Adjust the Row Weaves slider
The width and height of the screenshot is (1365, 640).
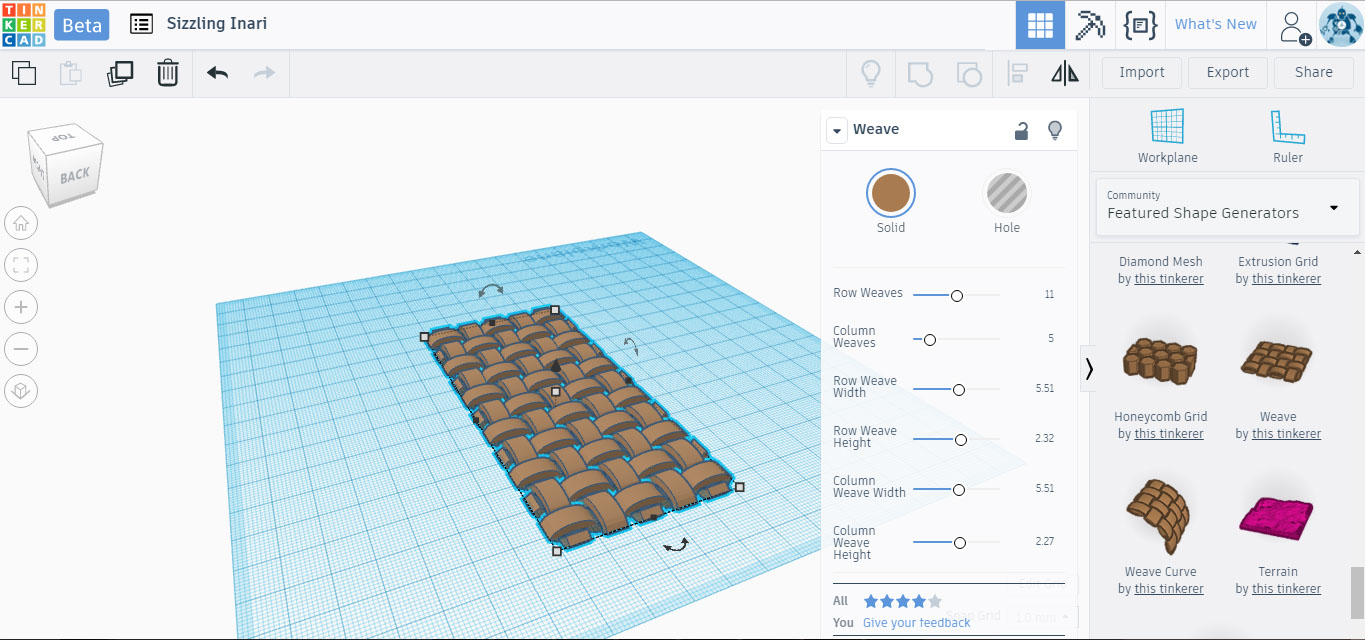(x=956, y=295)
